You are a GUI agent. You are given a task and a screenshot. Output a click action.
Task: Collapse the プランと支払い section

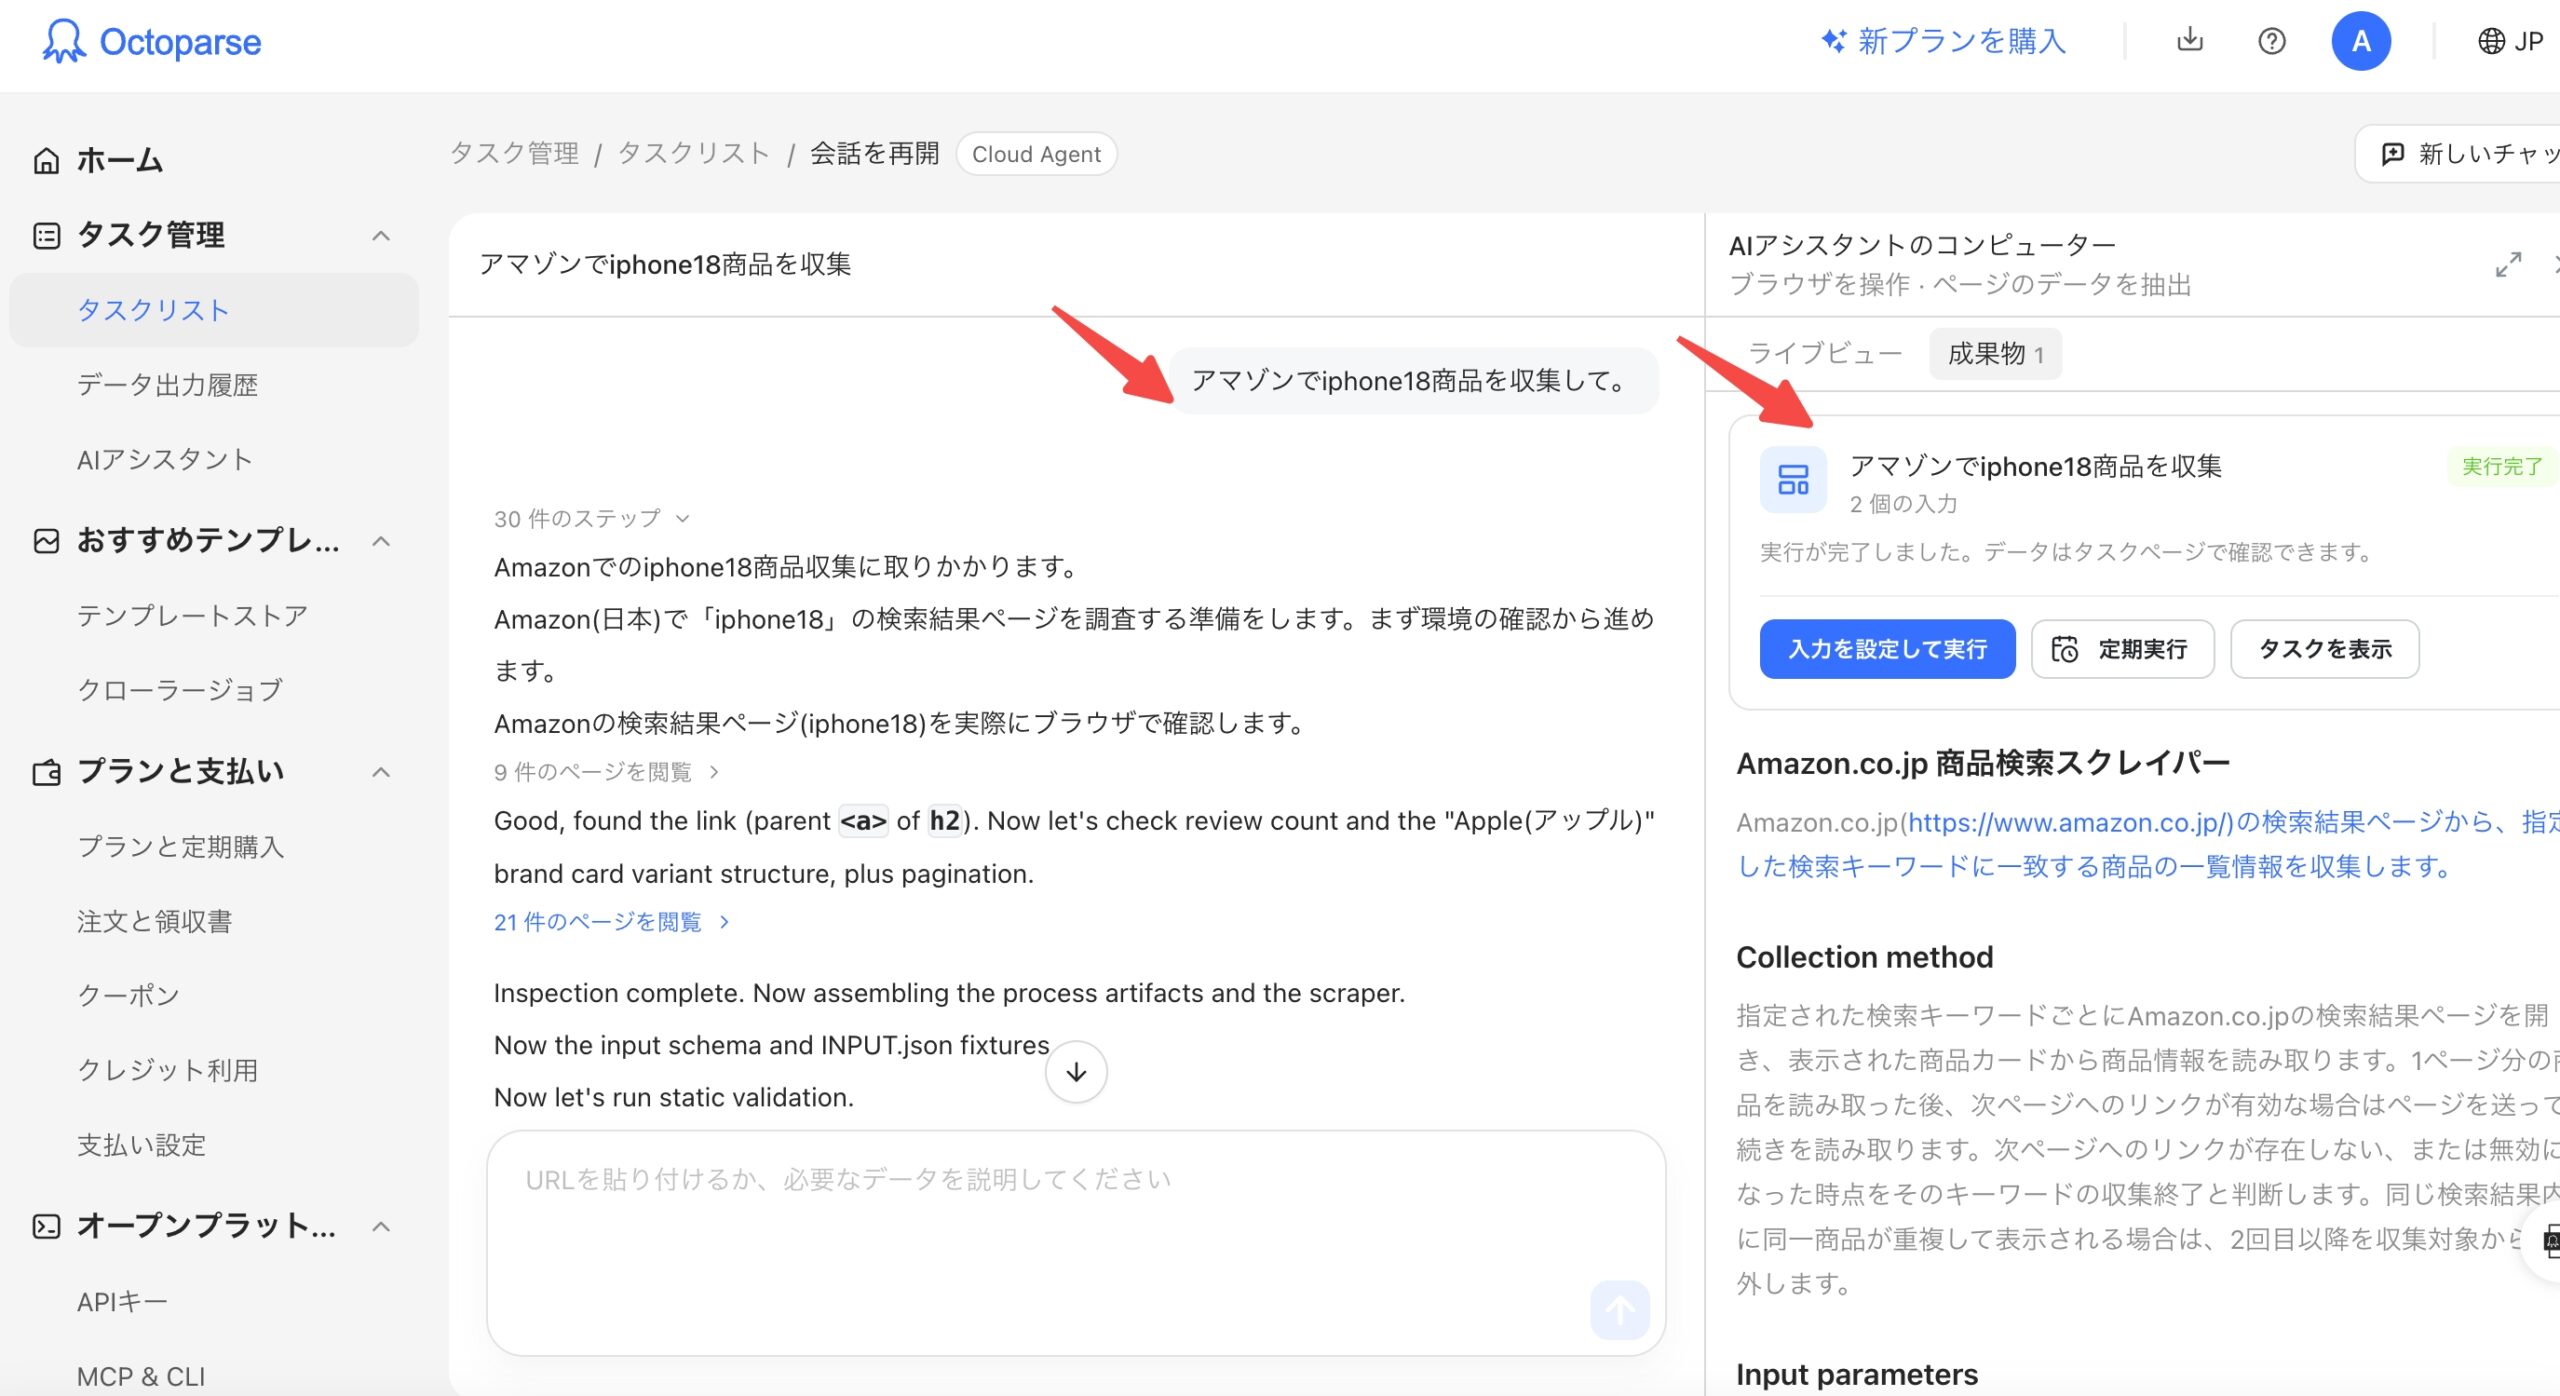(380, 772)
